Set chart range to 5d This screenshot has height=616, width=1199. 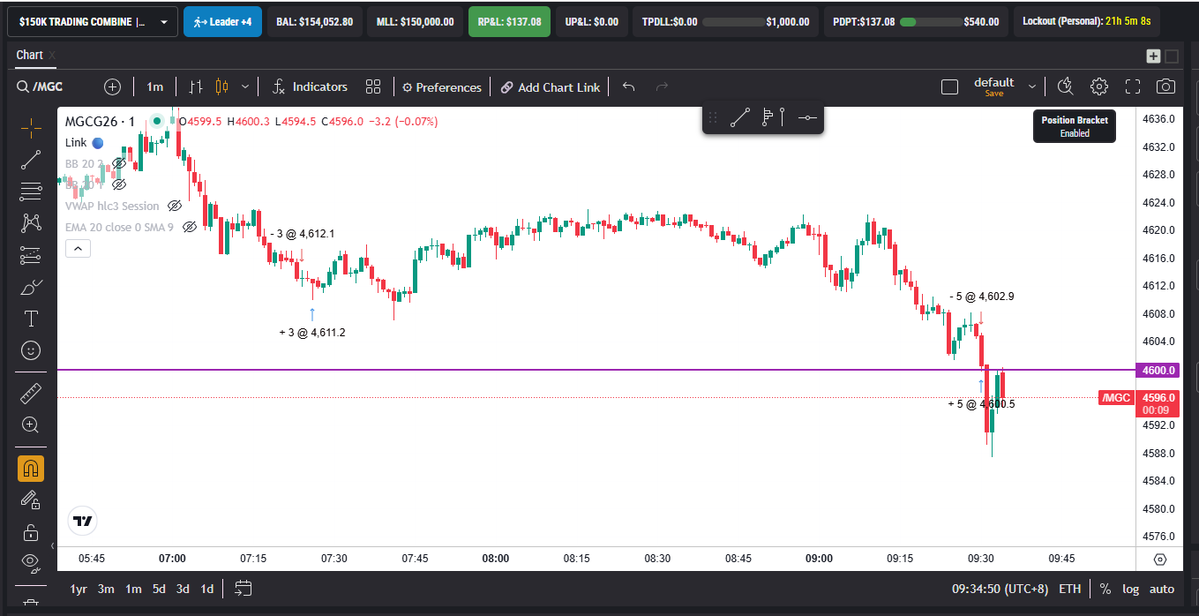[x=158, y=588]
